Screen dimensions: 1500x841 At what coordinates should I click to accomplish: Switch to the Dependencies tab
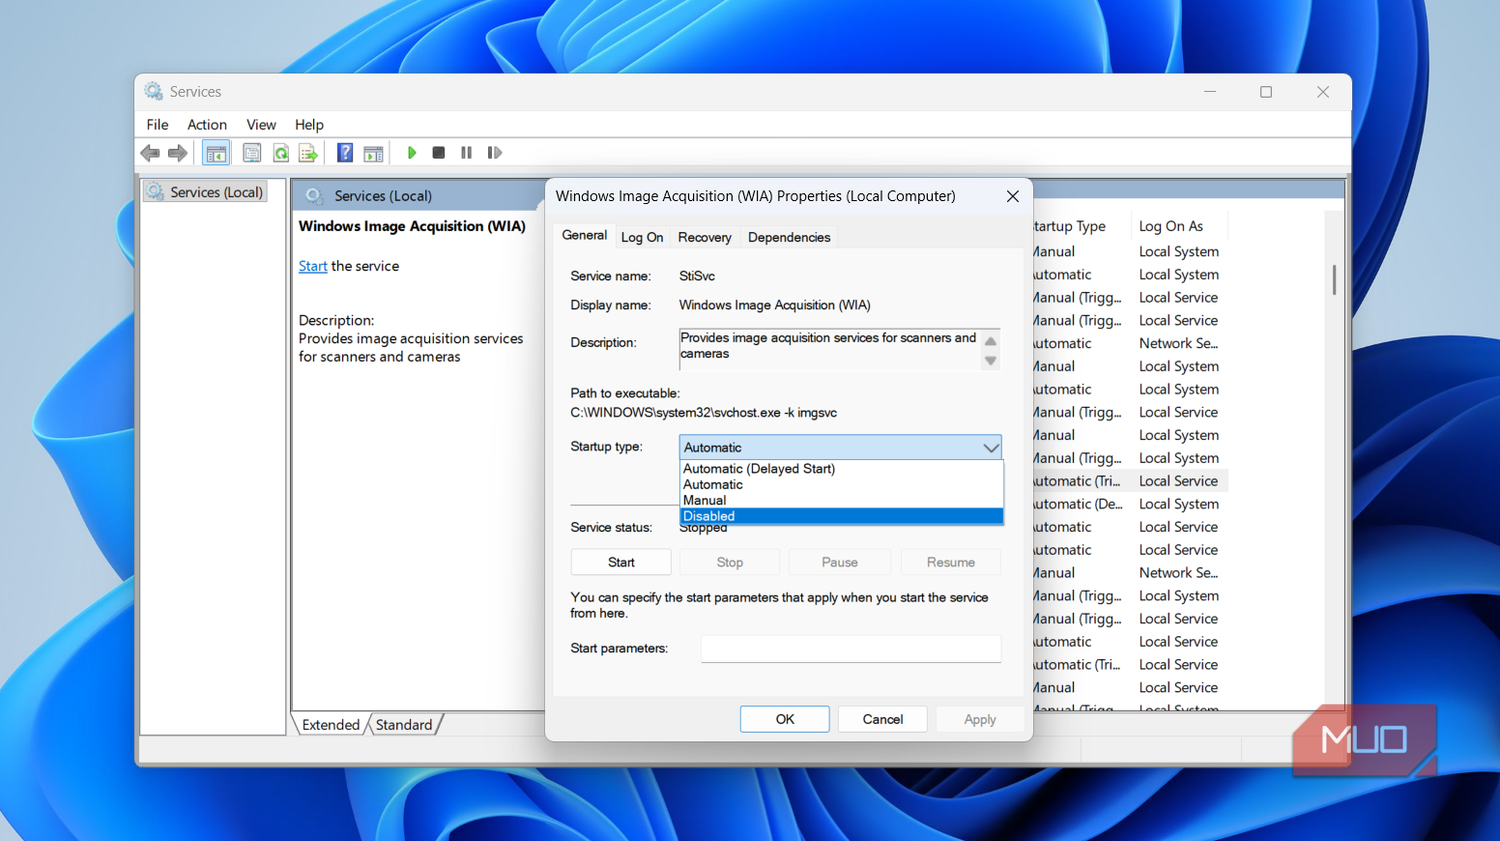tap(789, 237)
